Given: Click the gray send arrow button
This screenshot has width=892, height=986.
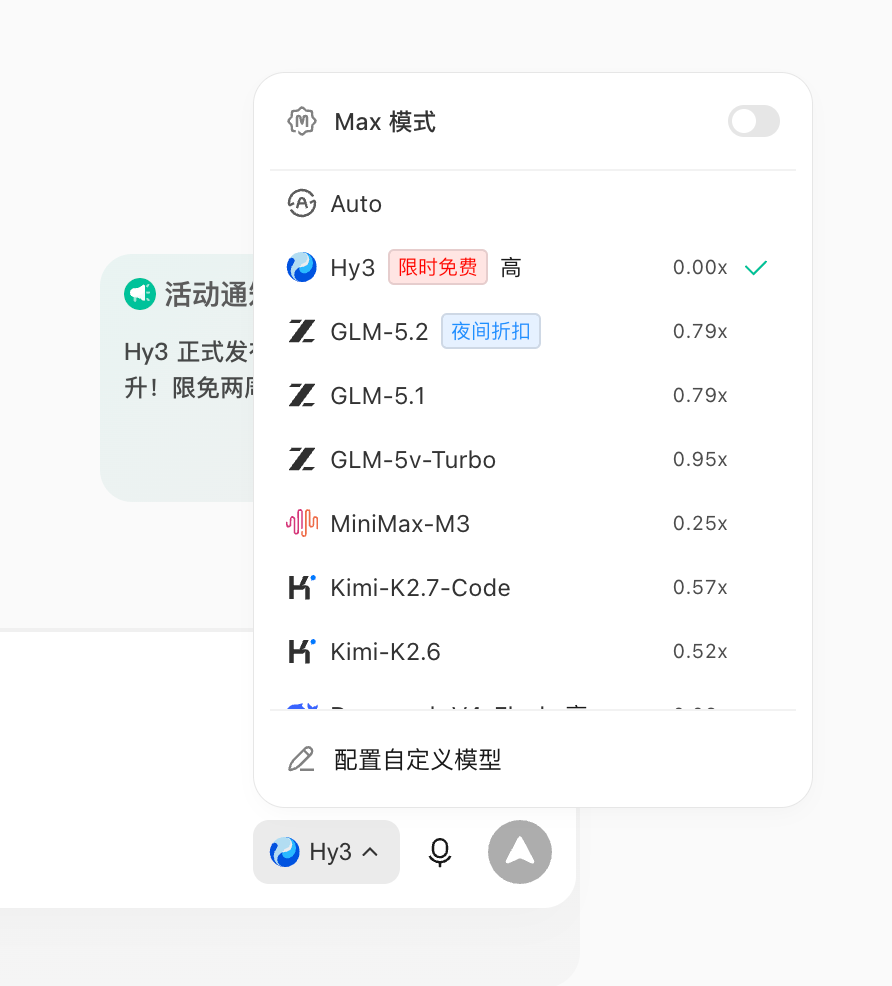Looking at the screenshot, I should [520, 852].
